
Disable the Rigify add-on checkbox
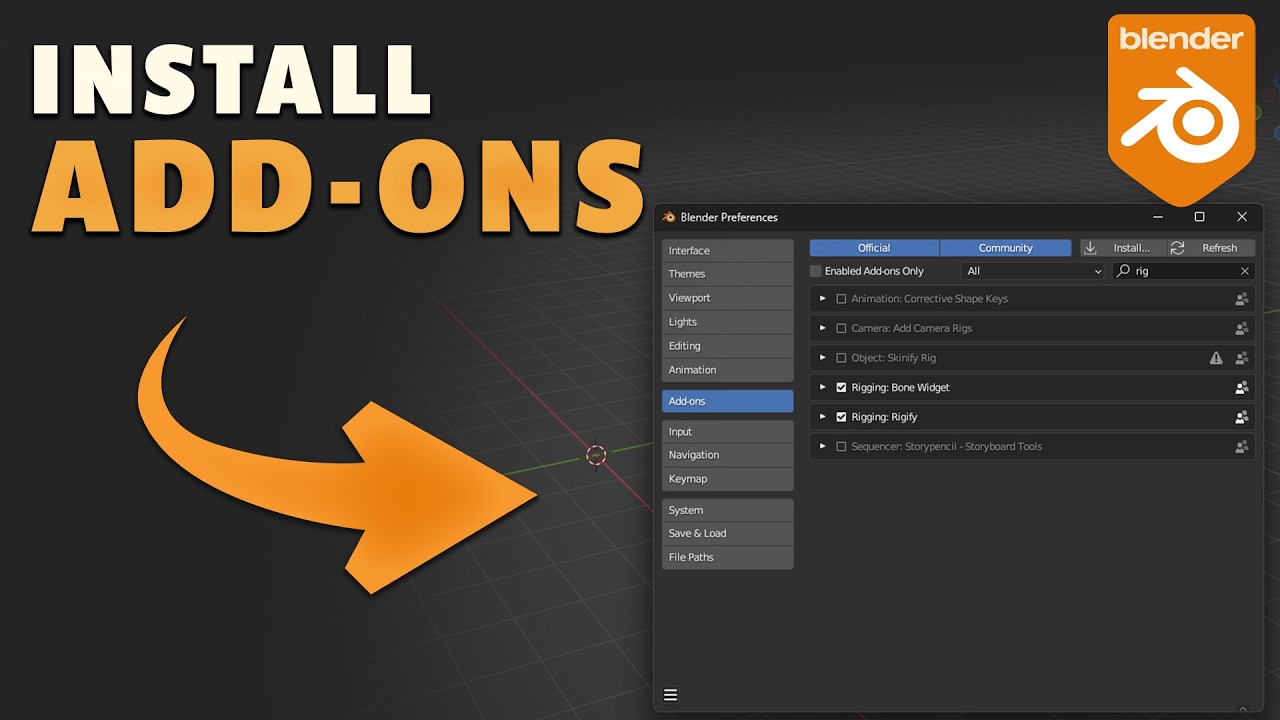click(x=841, y=417)
